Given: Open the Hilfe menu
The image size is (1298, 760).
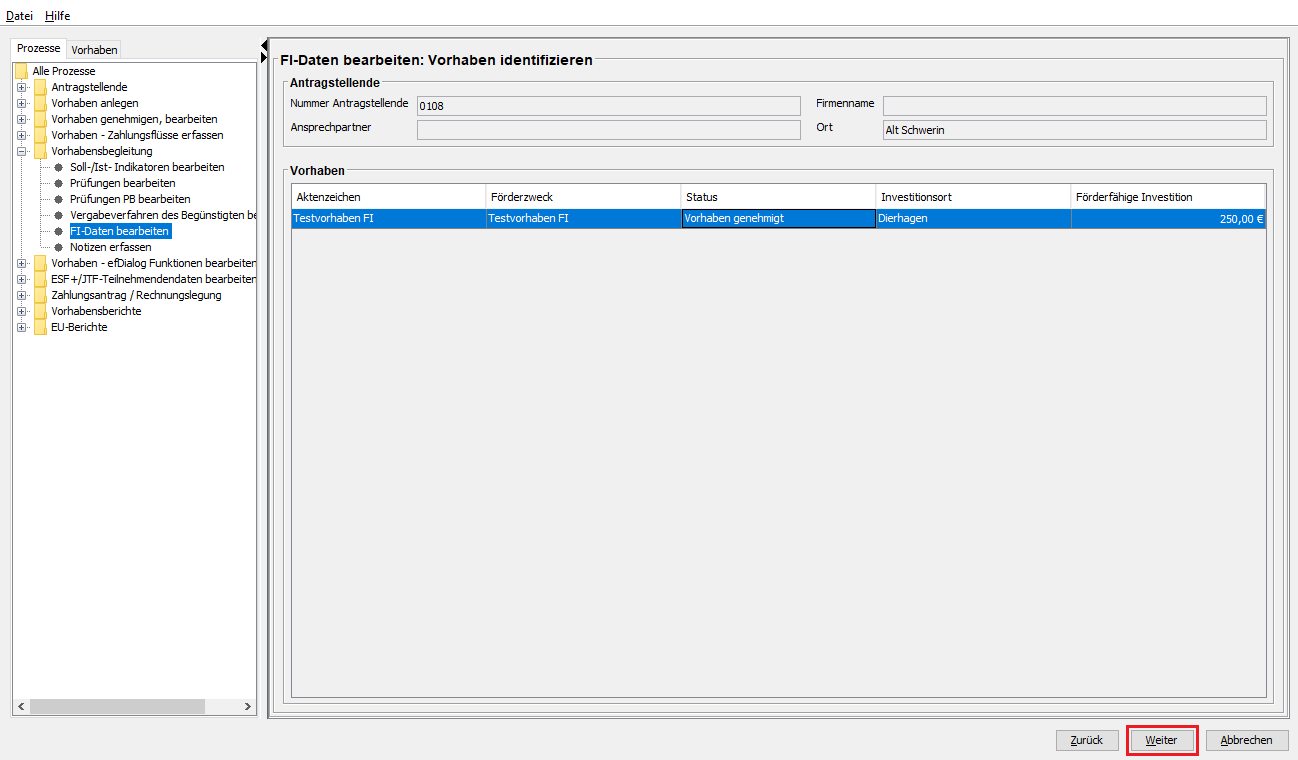Looking at the screenshot, I should 57,16.
